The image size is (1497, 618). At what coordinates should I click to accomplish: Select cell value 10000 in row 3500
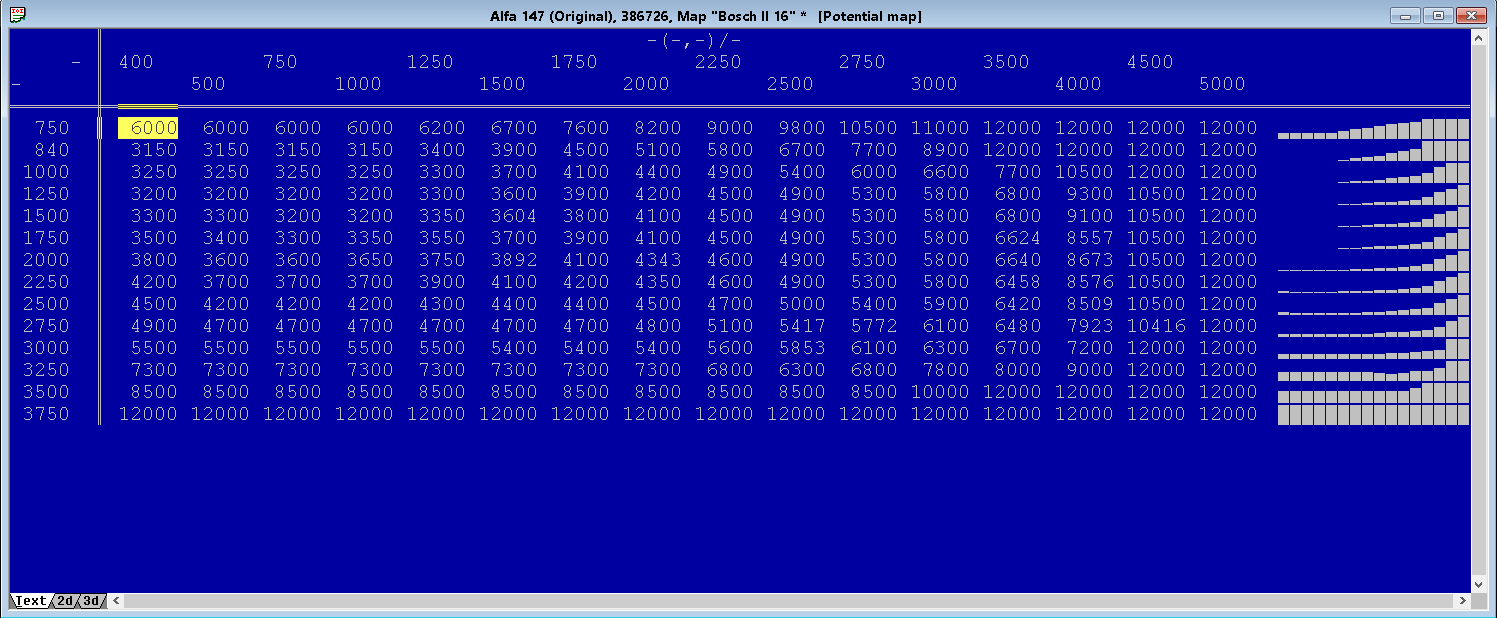tap(941, 392)
